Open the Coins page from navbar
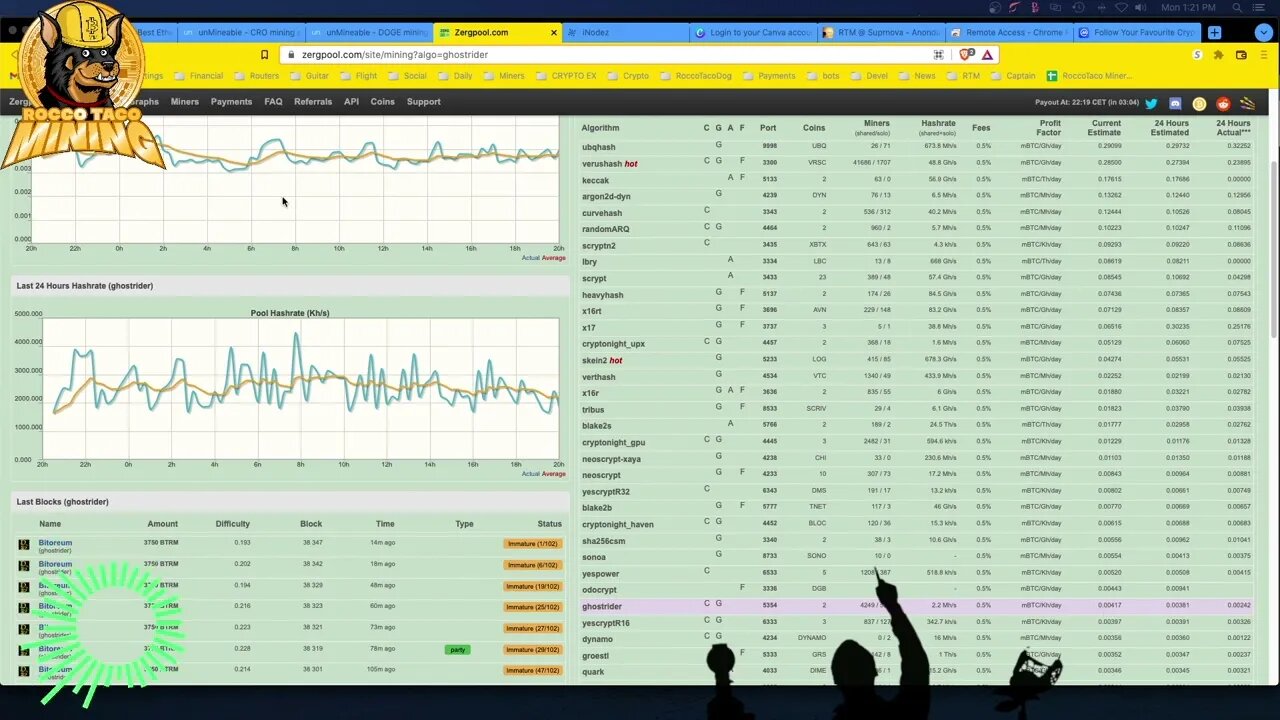Viewport: 1280px width, 720px height. tap(383, 102)
